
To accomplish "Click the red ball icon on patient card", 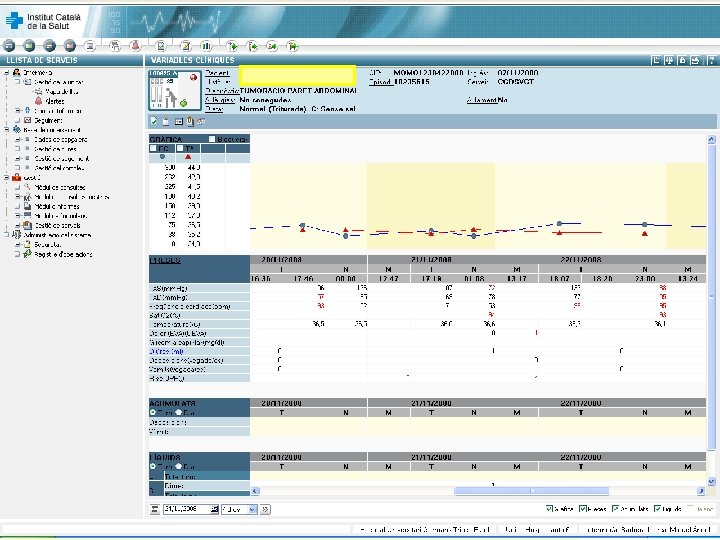I will [x=193, y=77].
